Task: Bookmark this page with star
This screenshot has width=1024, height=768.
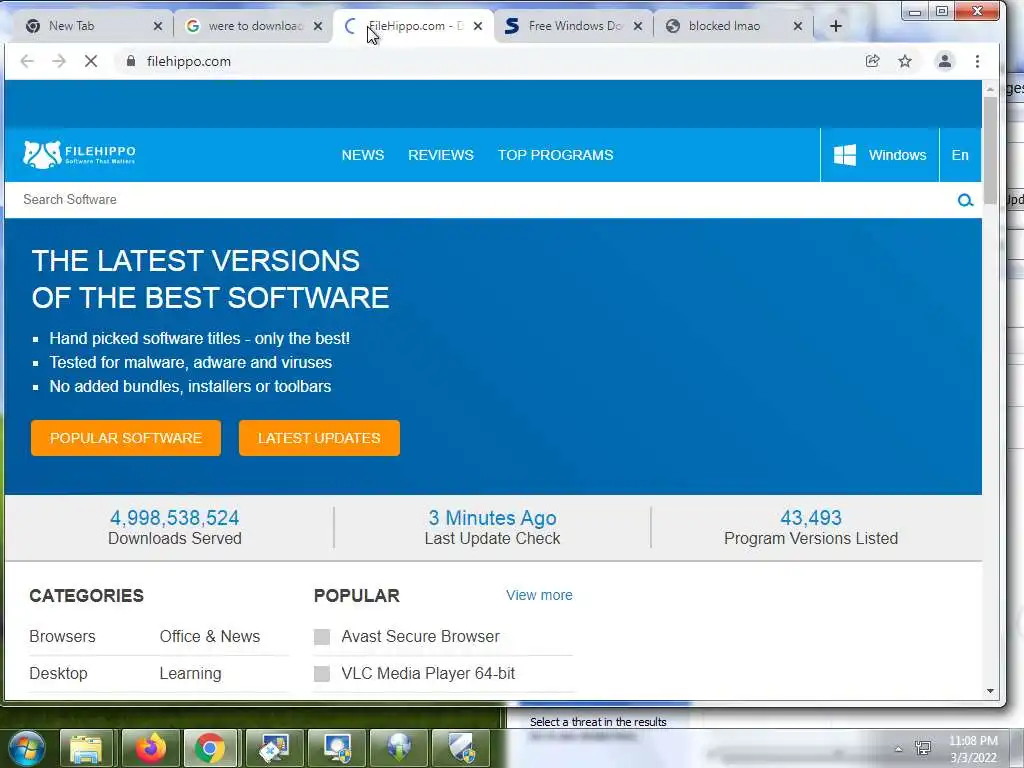Action: tap(904, 61)
